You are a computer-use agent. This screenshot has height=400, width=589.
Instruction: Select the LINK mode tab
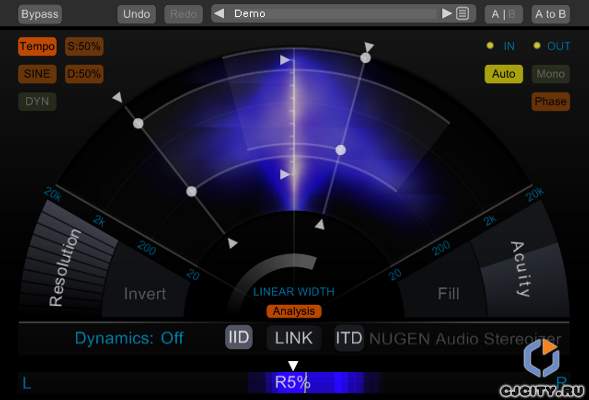[x=294, y=338]
